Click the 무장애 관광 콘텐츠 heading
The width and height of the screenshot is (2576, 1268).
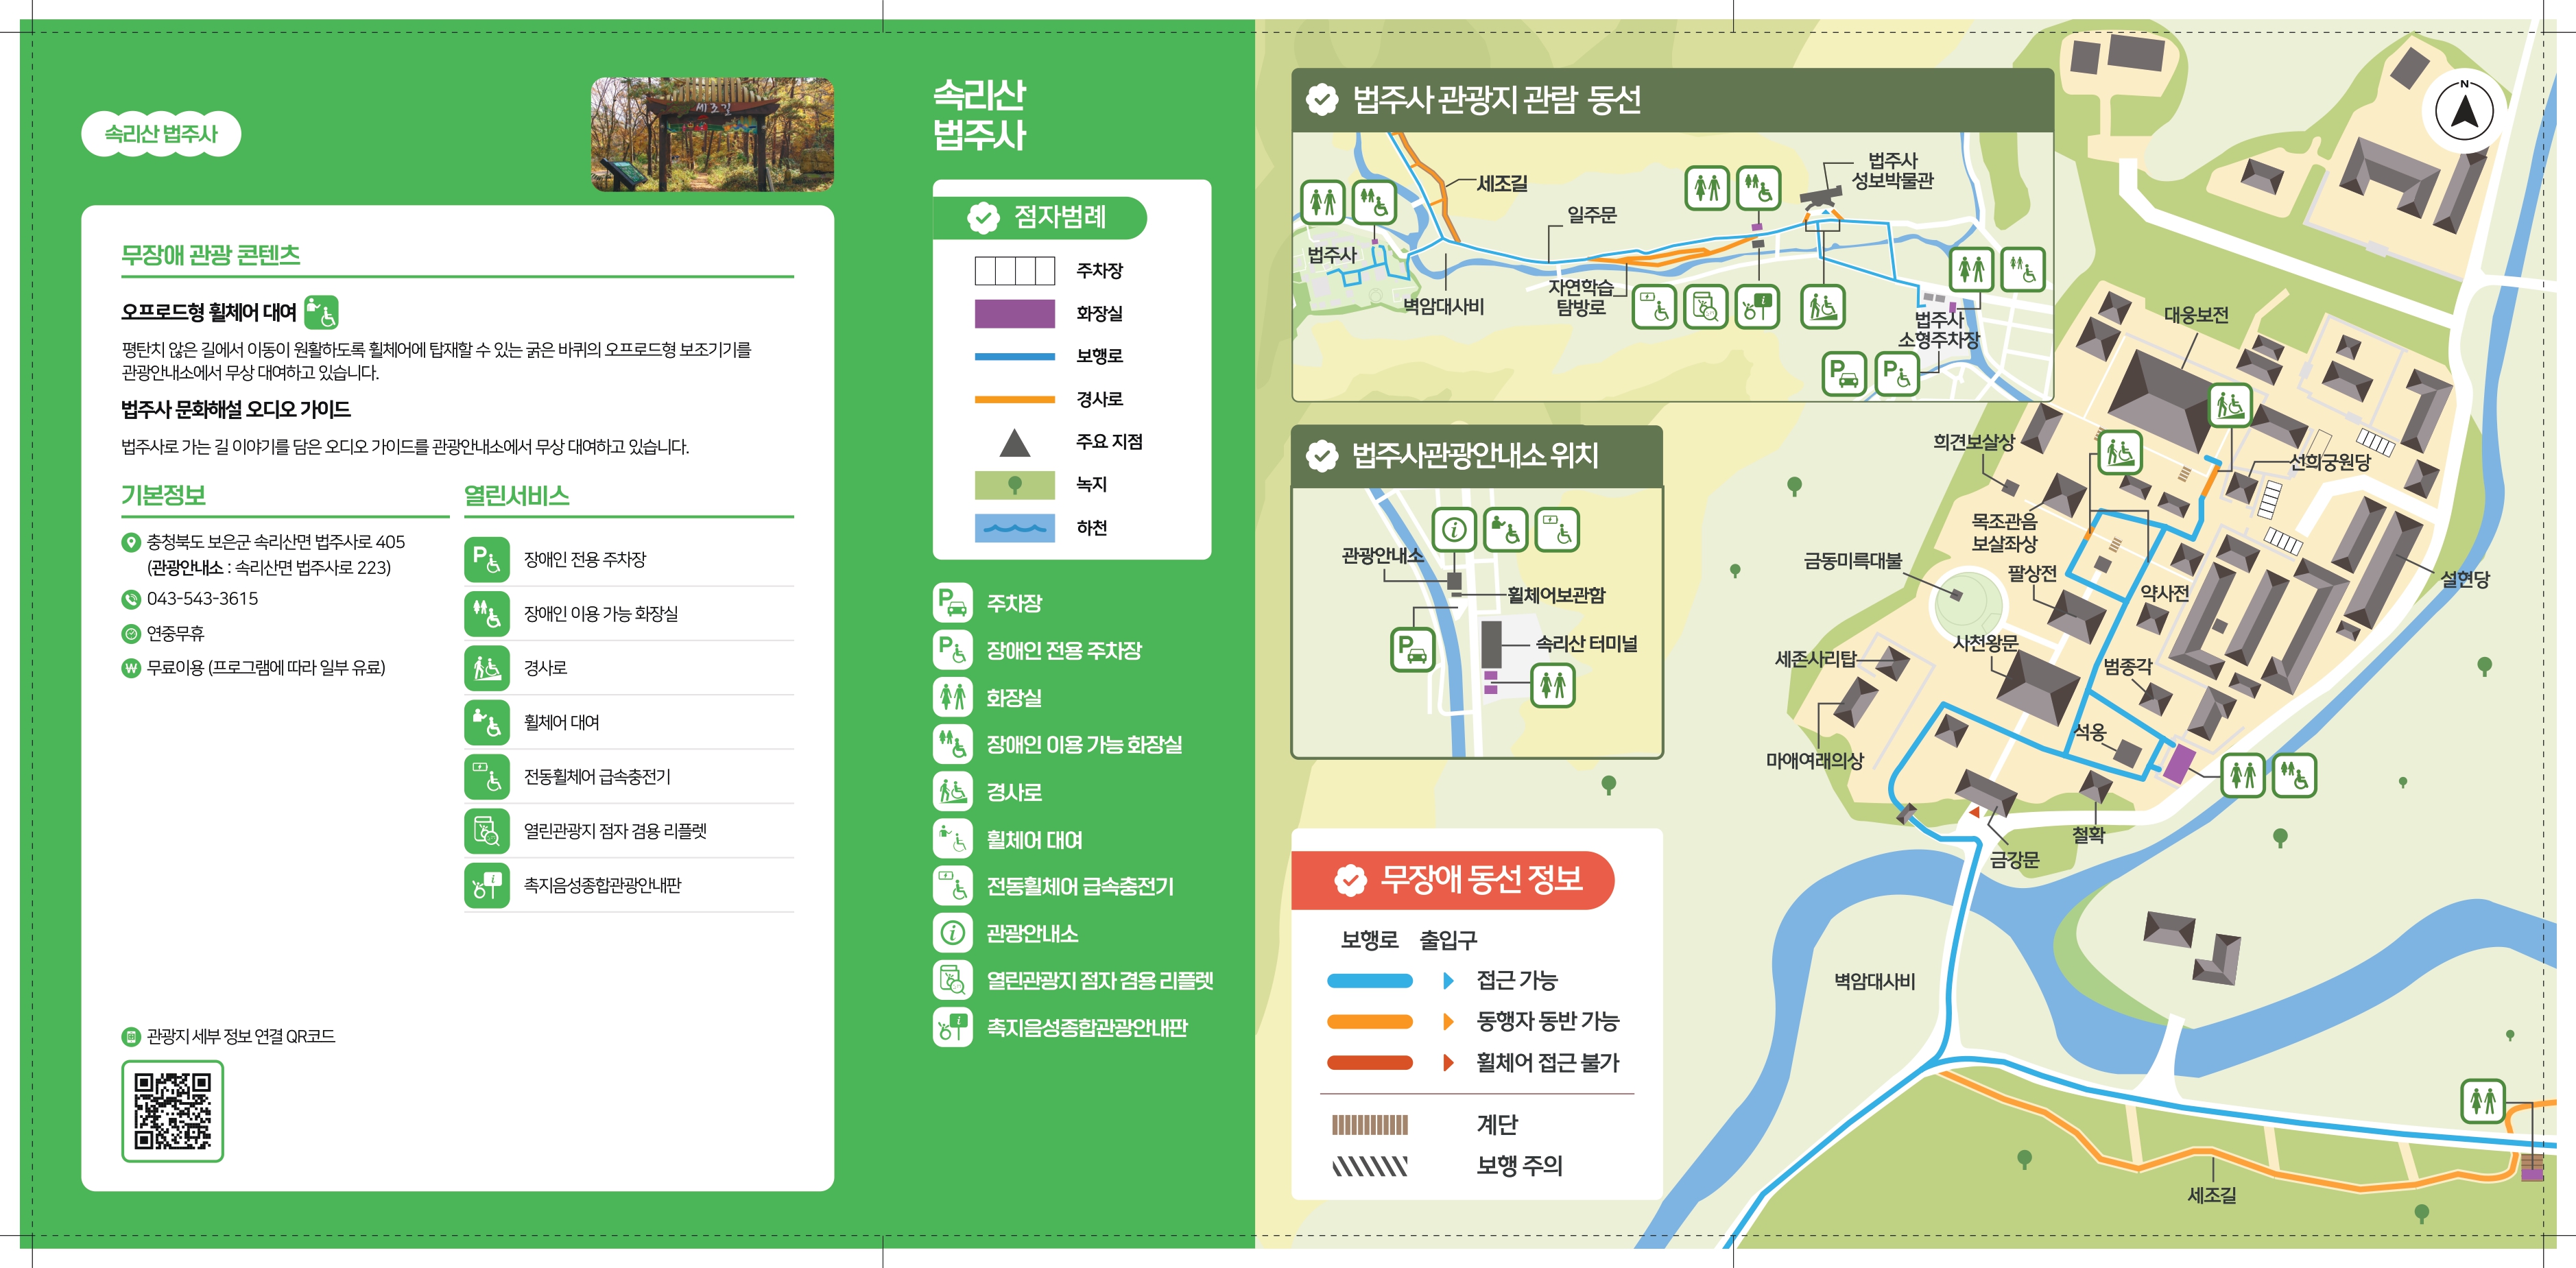click(x=211, y=254)
